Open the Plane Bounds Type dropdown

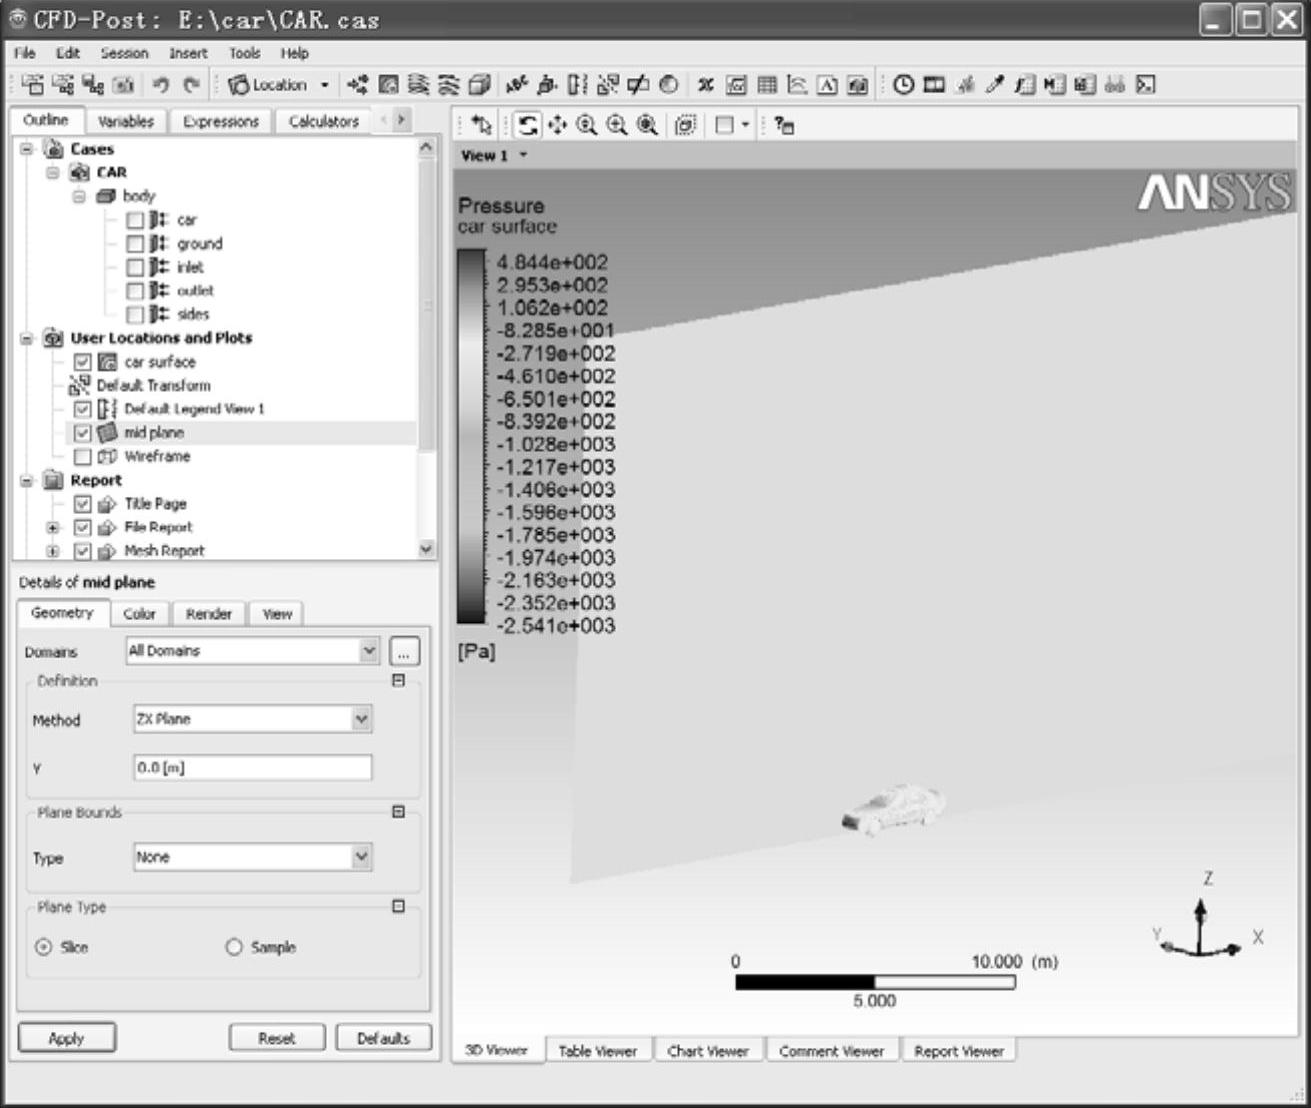tap(252, 858)
